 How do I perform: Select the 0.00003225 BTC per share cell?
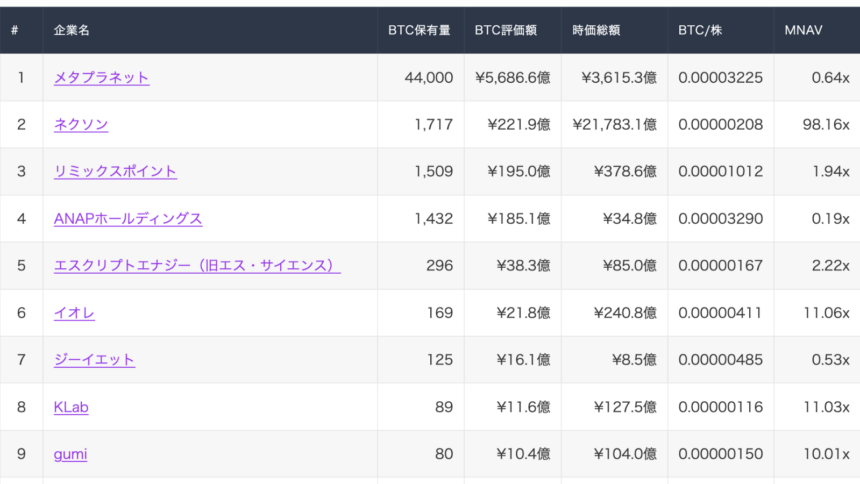pos(720,77)
